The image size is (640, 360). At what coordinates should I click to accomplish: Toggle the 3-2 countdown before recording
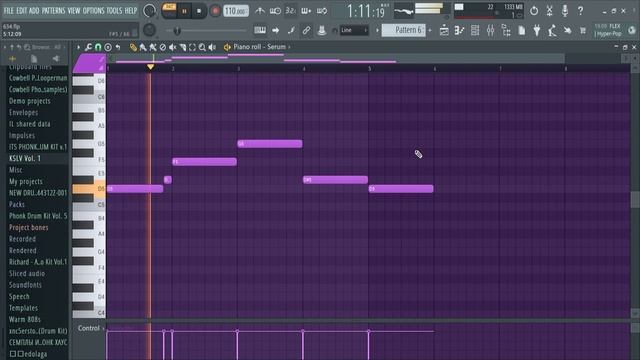[291, 11]
